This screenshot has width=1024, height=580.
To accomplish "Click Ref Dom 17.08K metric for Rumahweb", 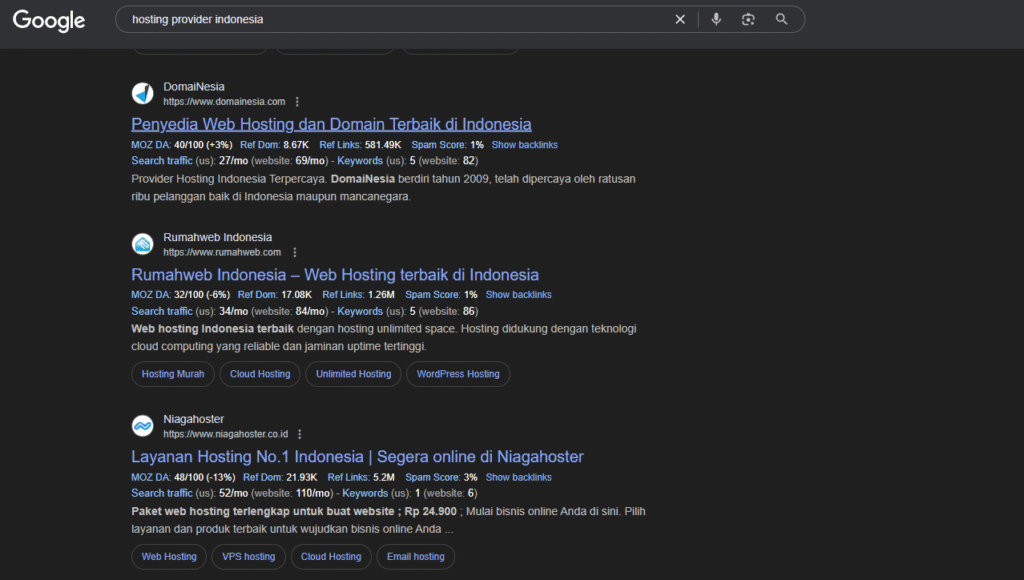I will [275, 295].
